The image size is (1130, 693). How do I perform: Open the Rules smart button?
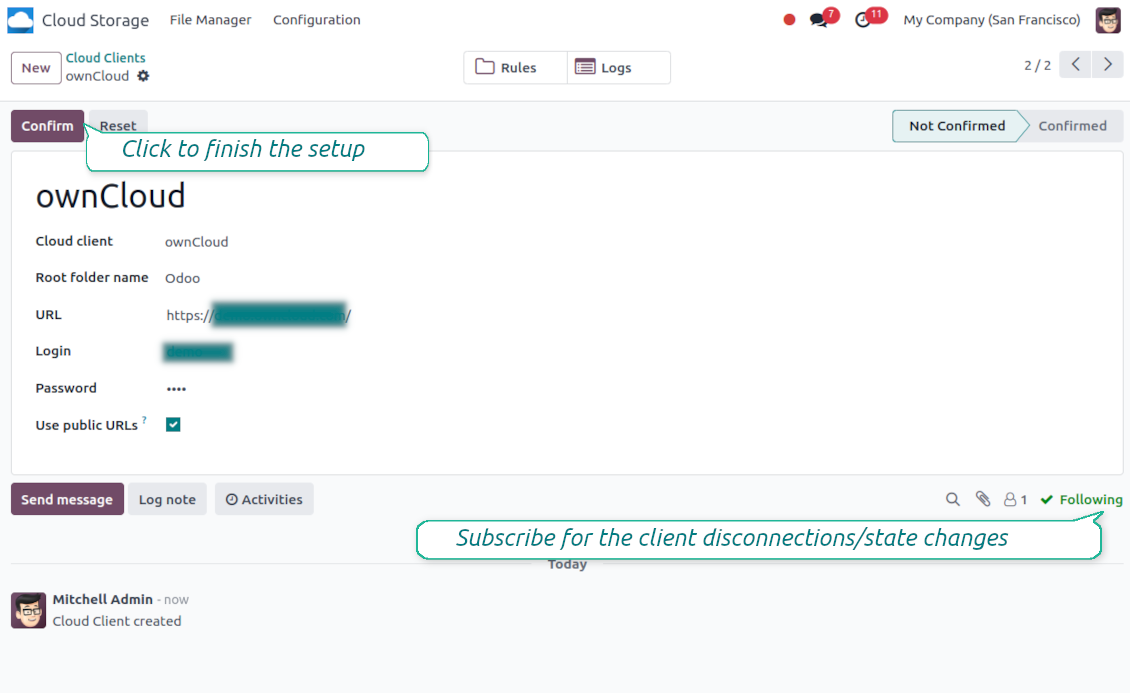(515, 68)
